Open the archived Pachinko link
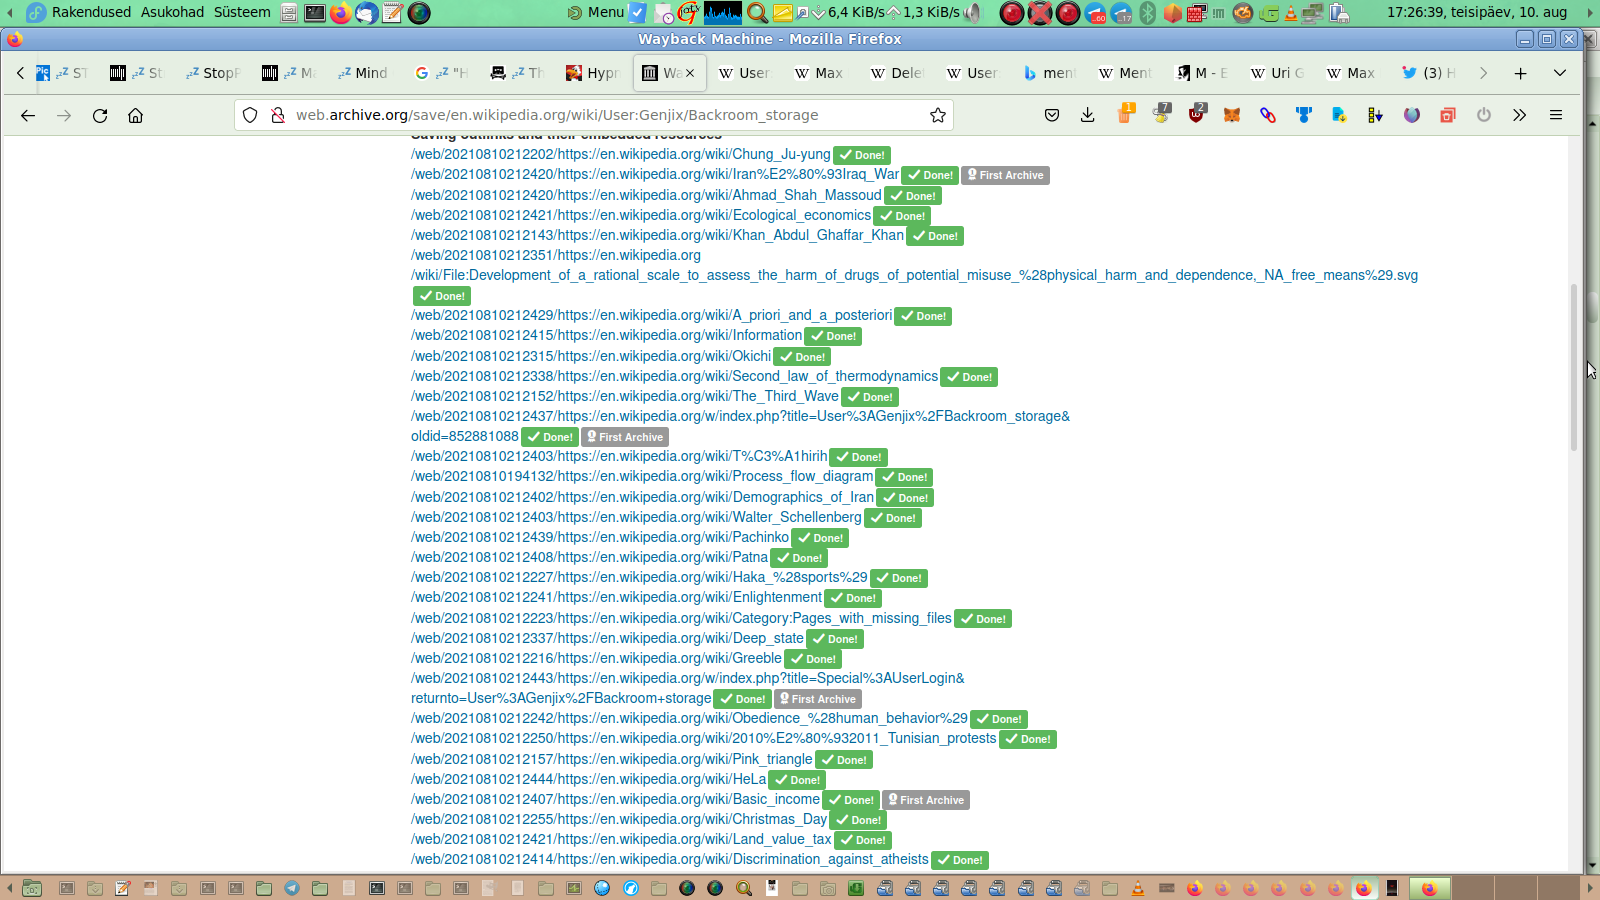Image resolution: width=1600 pixels, height=900 pixels. 600,537
